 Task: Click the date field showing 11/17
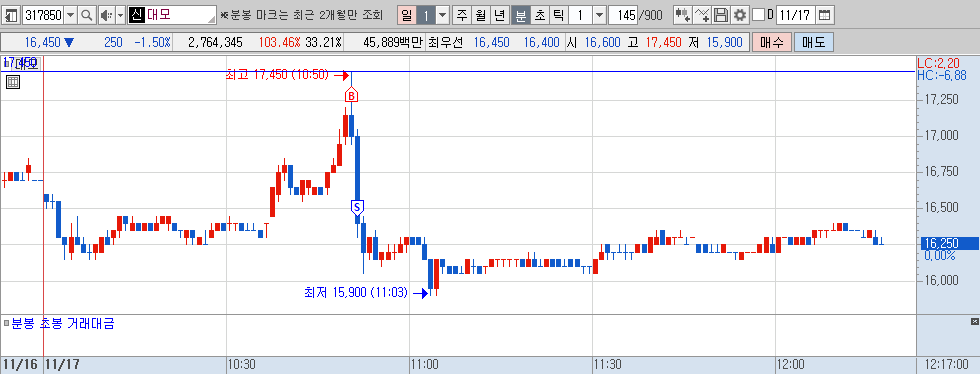pos(795,15)
